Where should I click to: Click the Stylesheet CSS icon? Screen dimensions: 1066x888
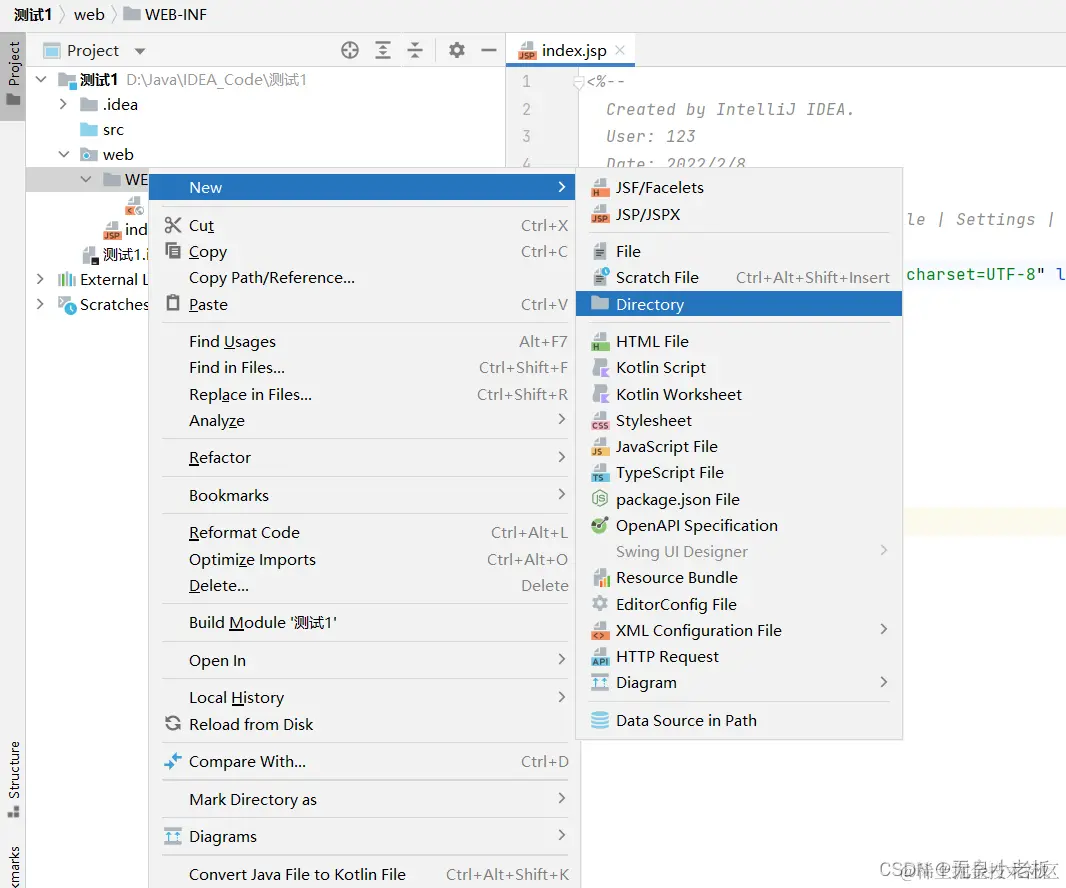click(x=600, y=421)
